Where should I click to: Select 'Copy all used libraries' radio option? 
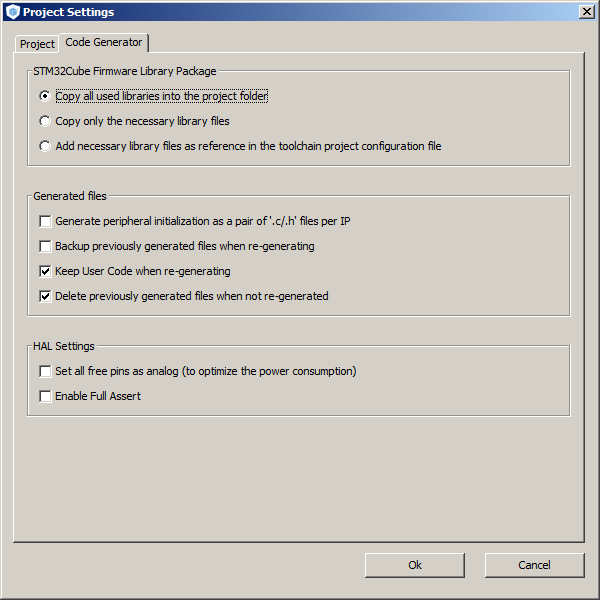pos(45,96)
